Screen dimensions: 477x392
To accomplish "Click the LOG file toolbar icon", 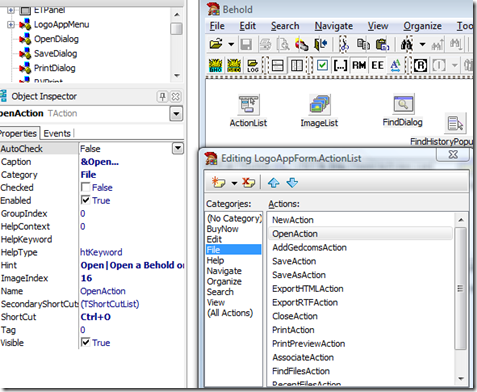I will coord(253,65).
